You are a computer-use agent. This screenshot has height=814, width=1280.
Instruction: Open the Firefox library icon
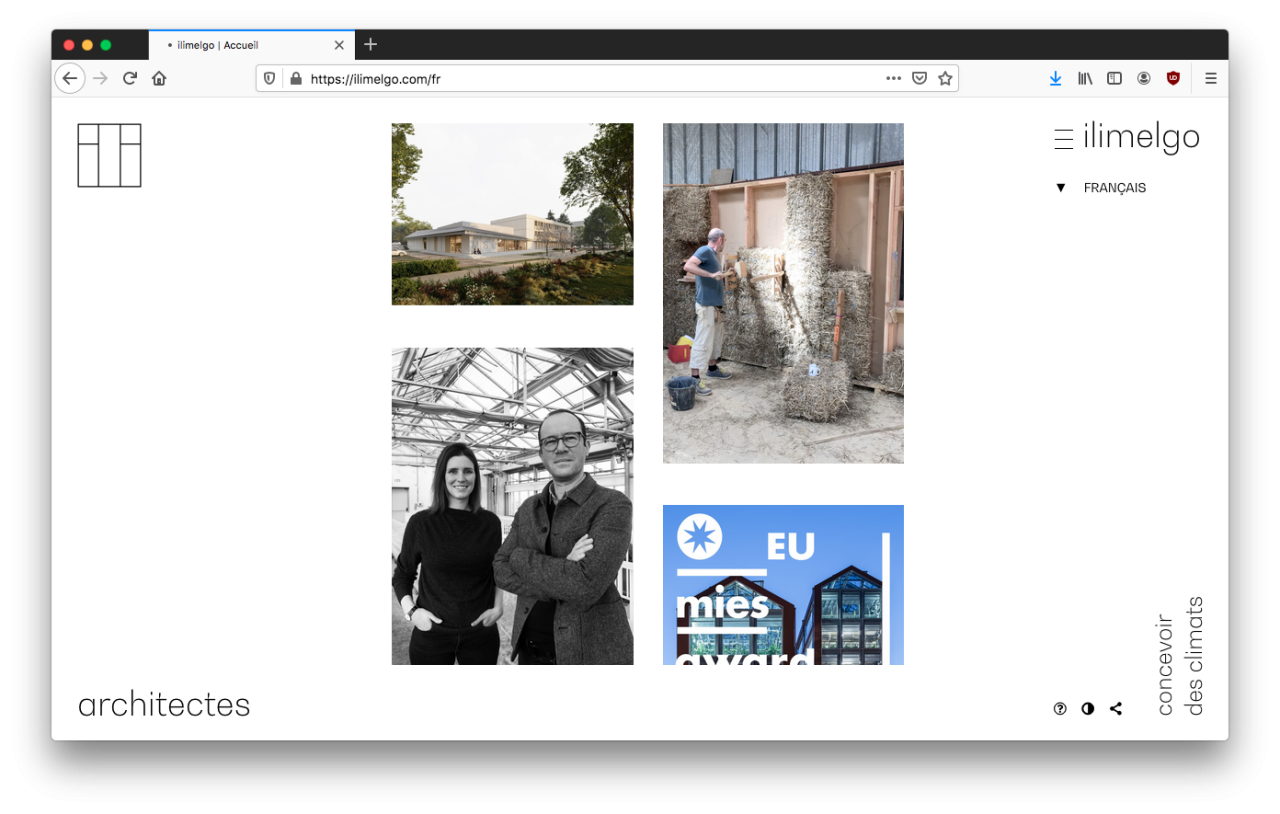coord(1085,78)
